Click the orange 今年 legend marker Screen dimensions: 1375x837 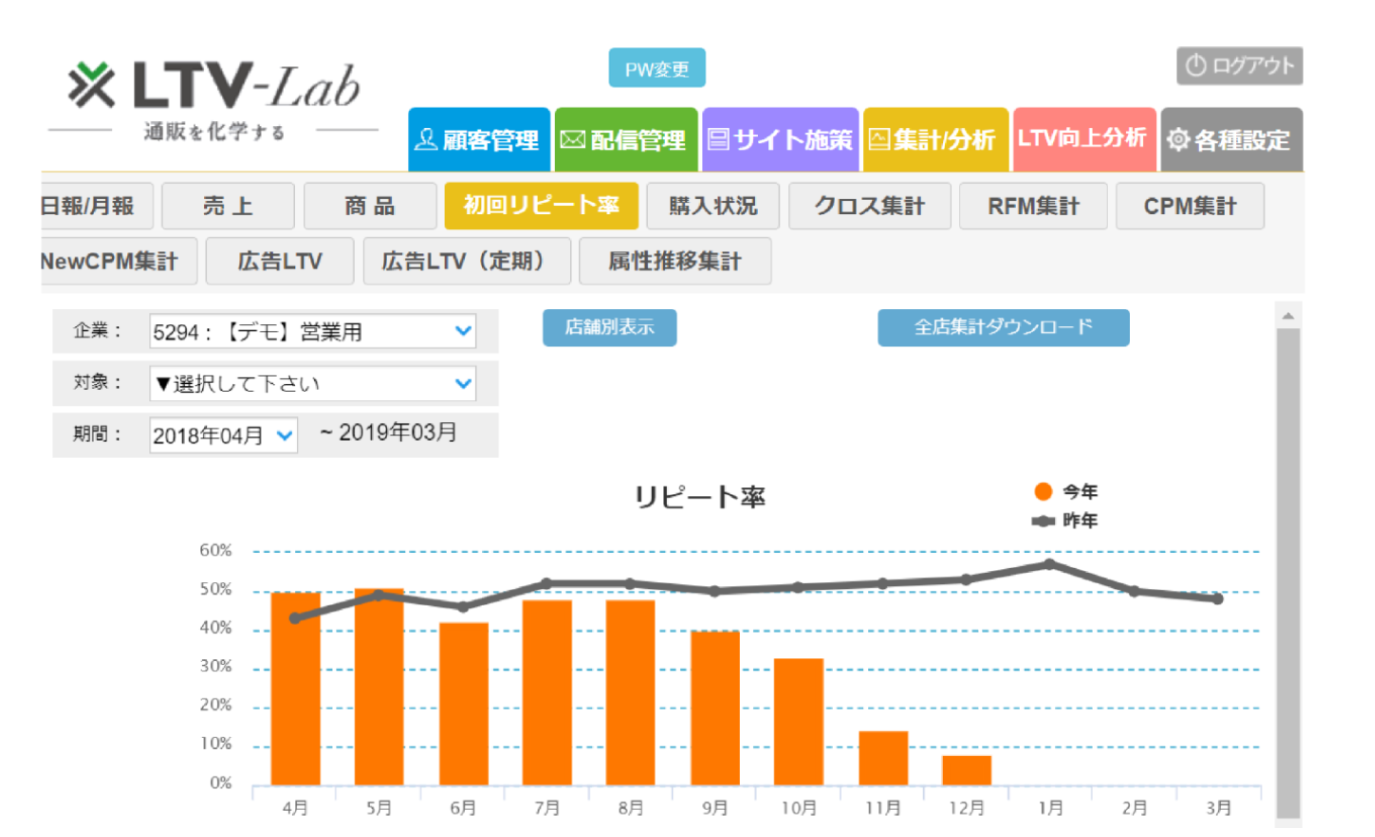pyautogui.click(x=1044, y=492)
